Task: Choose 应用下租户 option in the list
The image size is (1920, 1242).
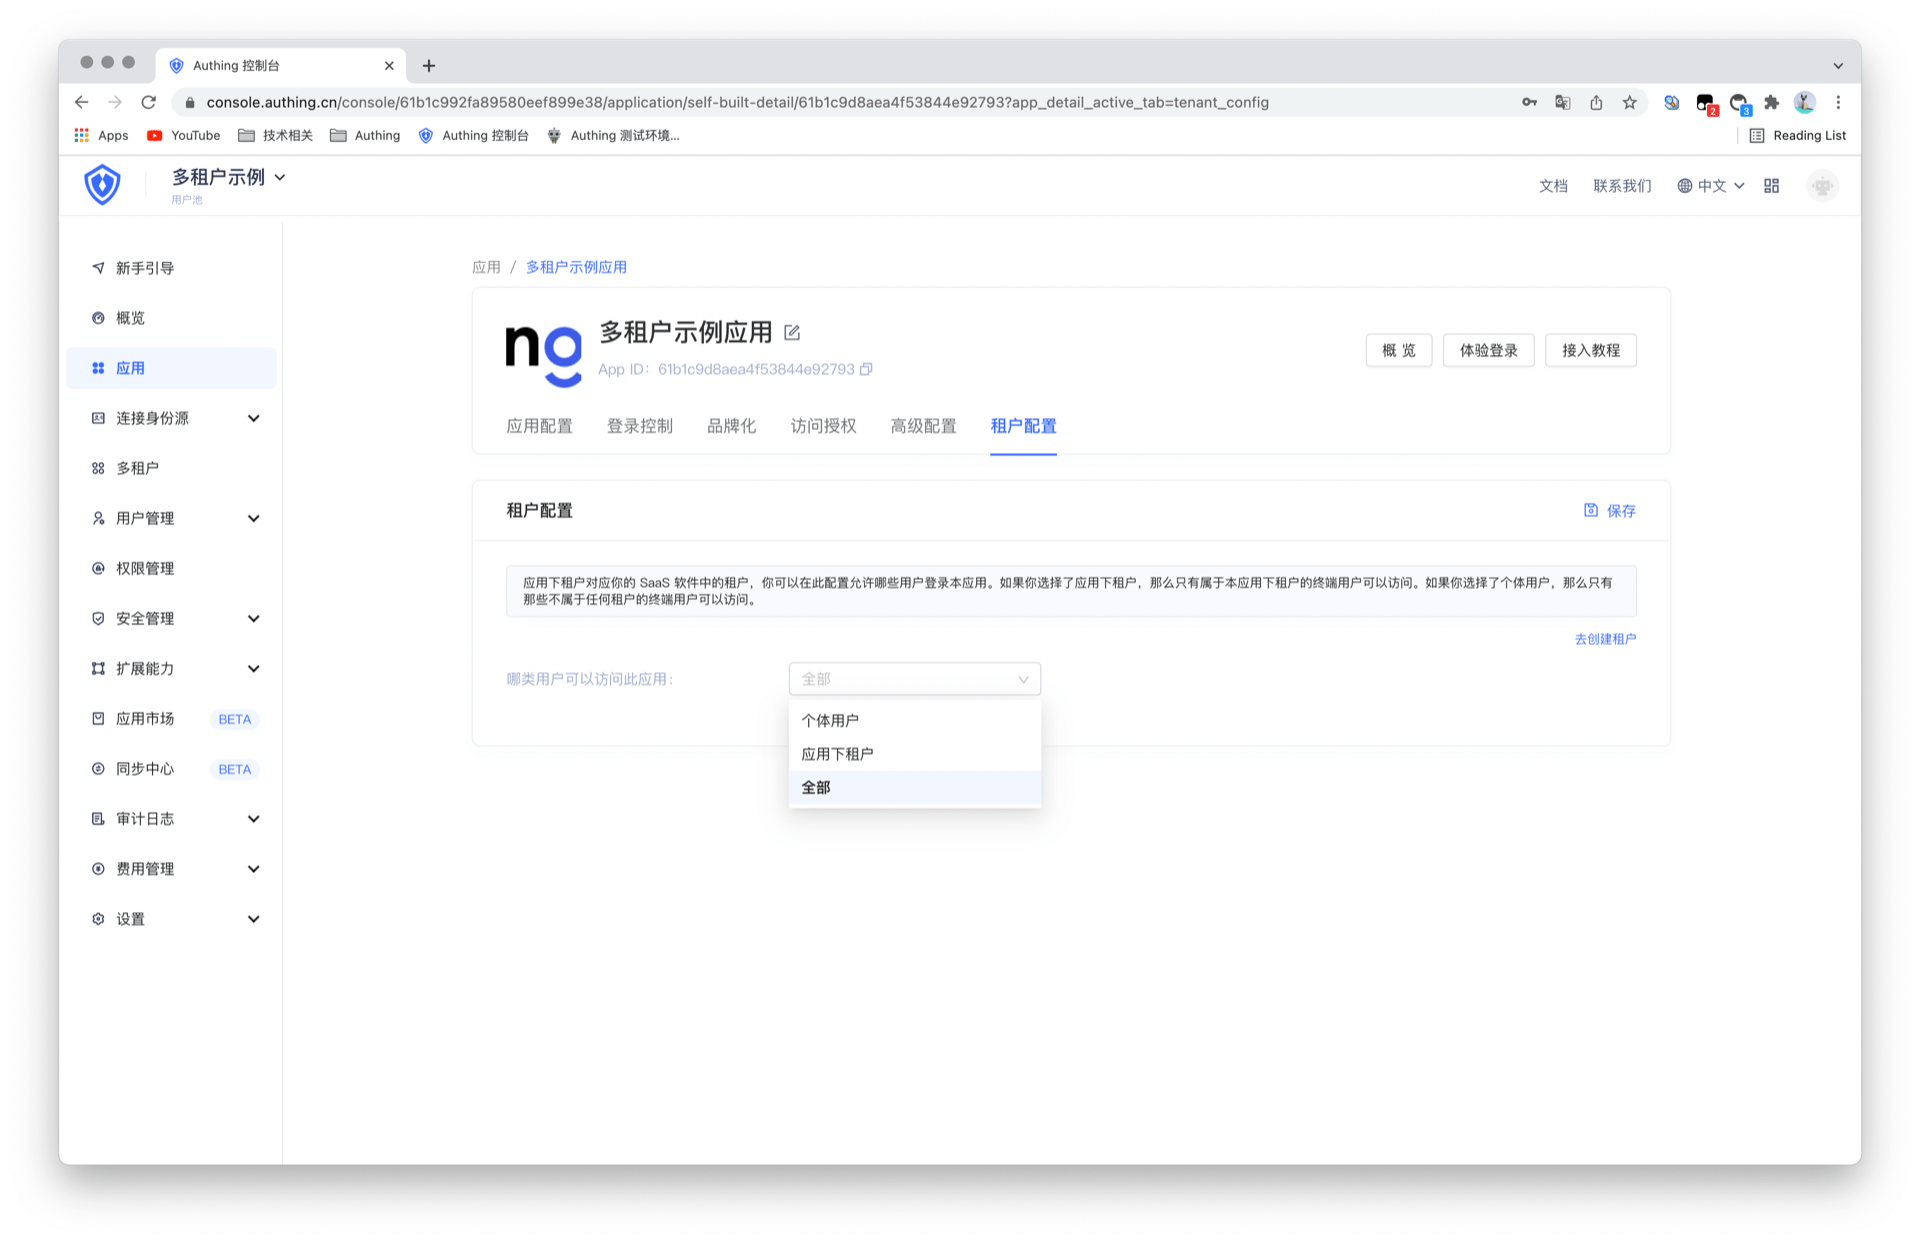Action: click(837, 754)
